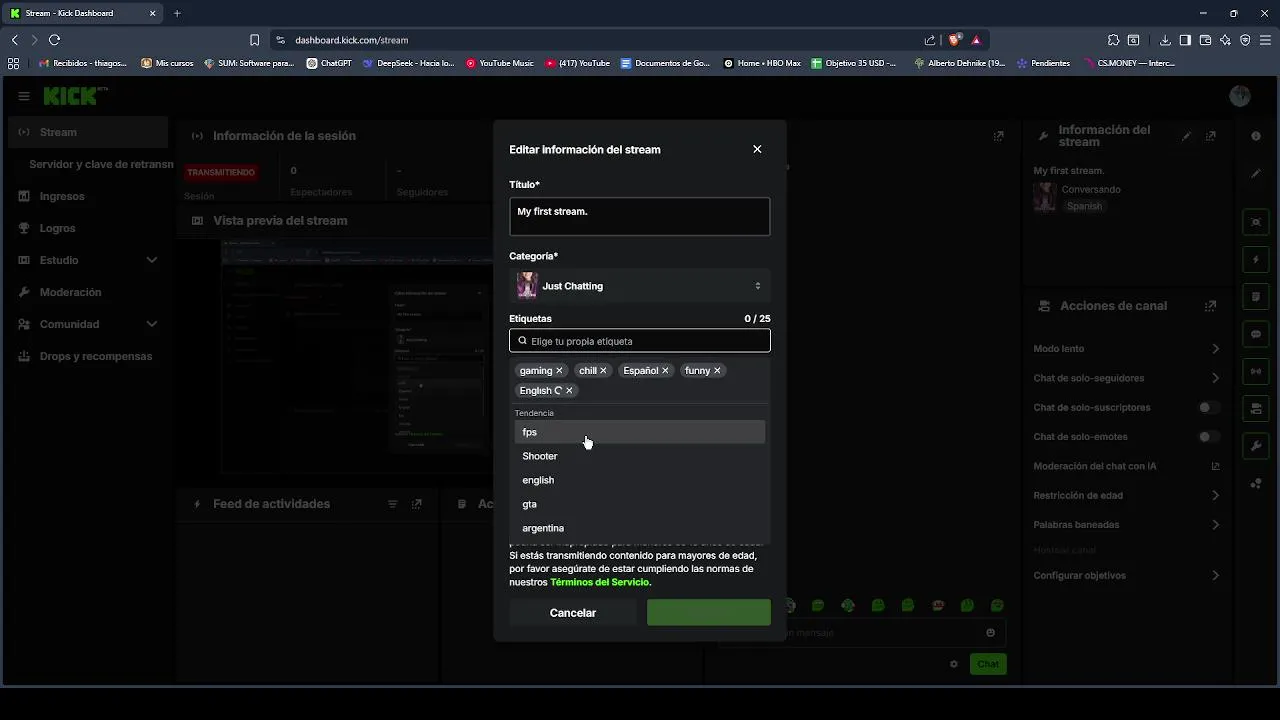Select the Shooter trending tag
The image size is (1280, 720).
pyautogui.click(x=639, y=456)
